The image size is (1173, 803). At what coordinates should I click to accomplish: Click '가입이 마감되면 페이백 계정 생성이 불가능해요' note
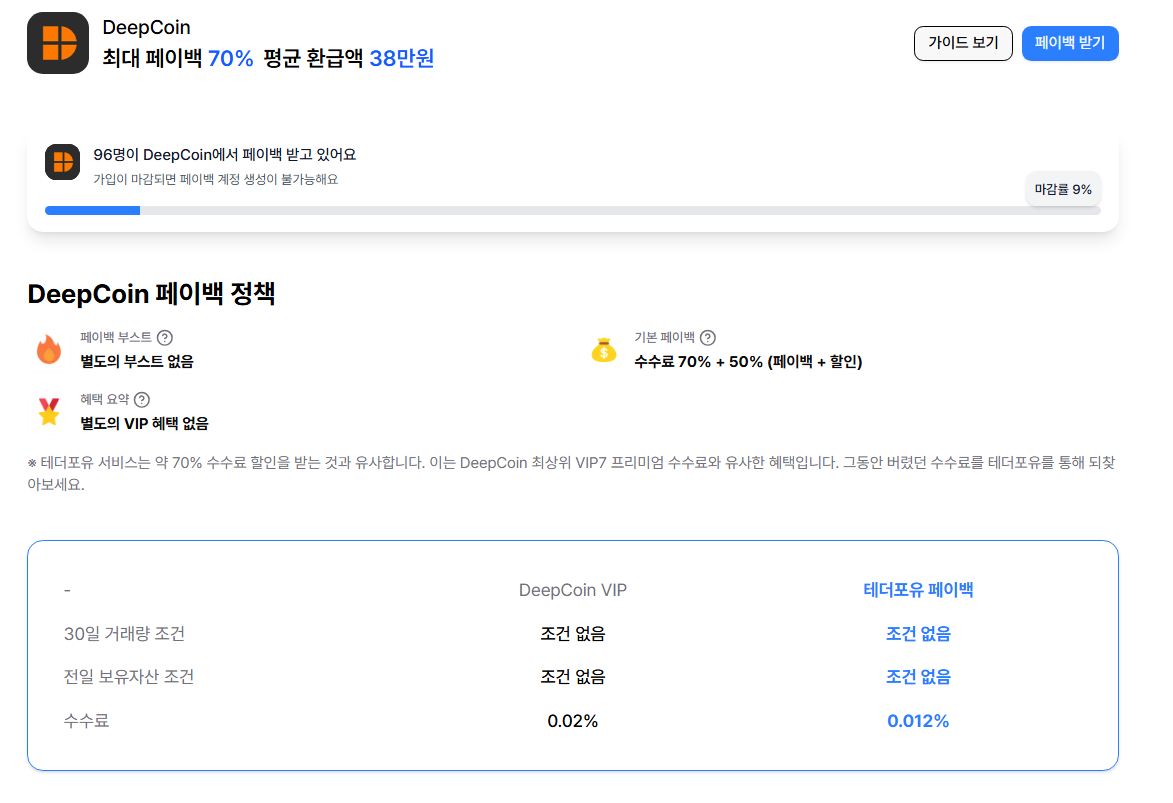(x=215, y=180)
